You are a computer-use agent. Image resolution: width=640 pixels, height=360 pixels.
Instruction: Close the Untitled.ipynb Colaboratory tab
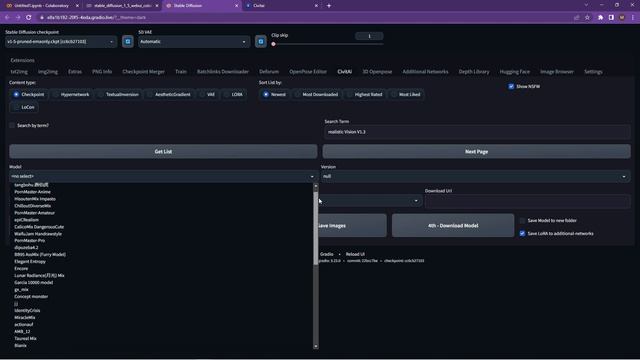[x=77, y=6]
